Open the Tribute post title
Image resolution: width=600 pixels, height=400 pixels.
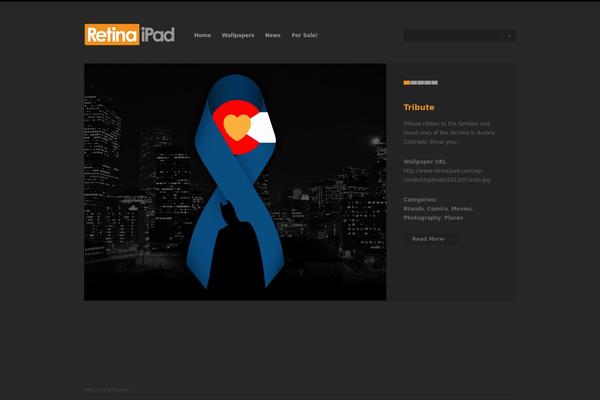pyautogui.click(x=419, y=107)
